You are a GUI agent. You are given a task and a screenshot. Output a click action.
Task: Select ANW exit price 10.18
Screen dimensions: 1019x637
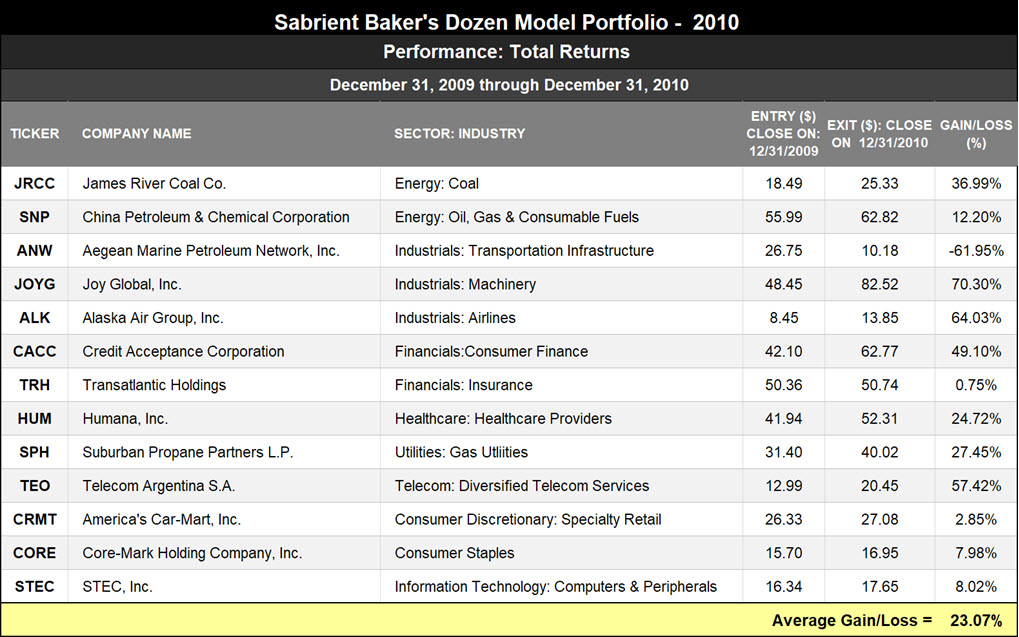(880, 251)
